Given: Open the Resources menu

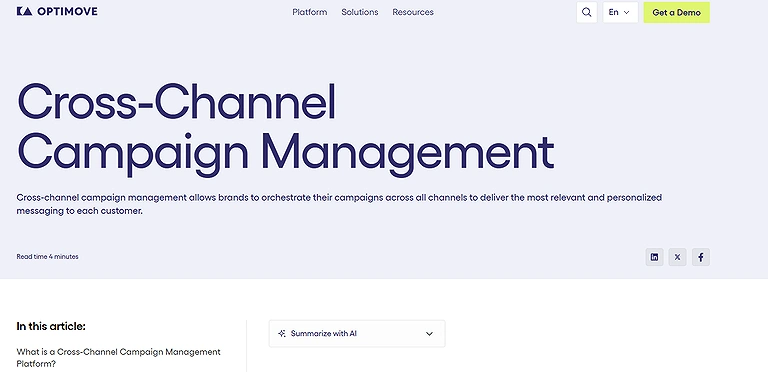Looking at the screenshot, I should (x=413, y=12).
